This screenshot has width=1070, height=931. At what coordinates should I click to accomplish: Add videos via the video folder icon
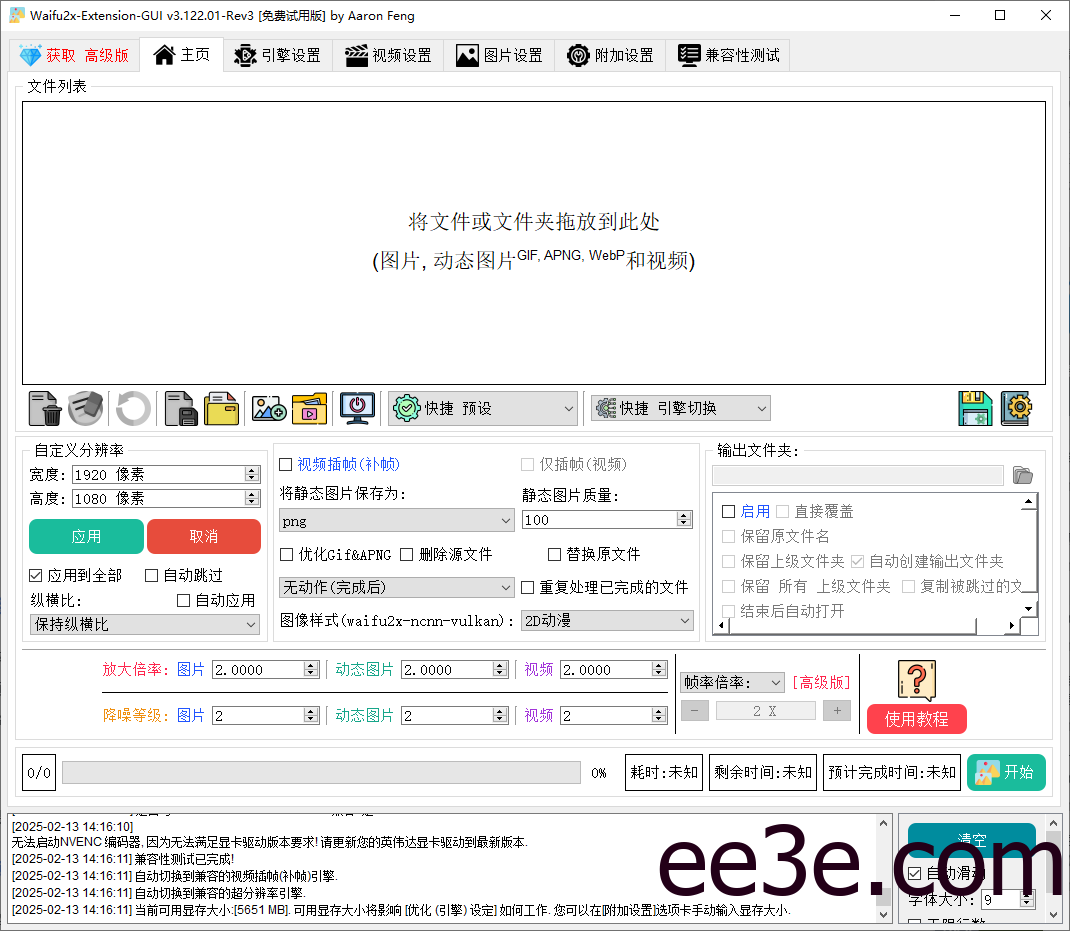tap(308, 408)
